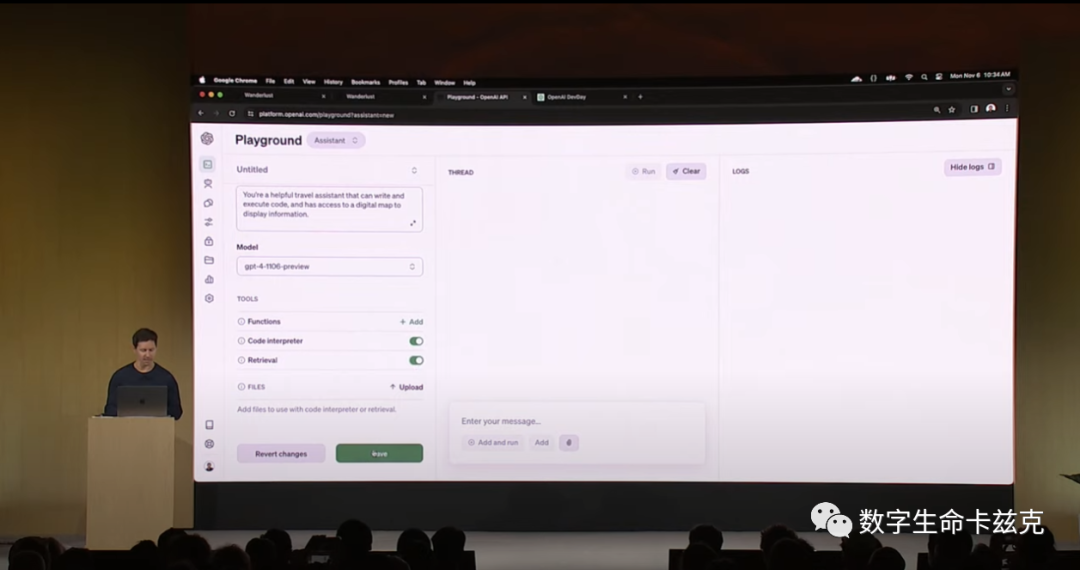
Task: Open the Chrome side panel icon
Action: pyautogui.click(x=974, y=109)
